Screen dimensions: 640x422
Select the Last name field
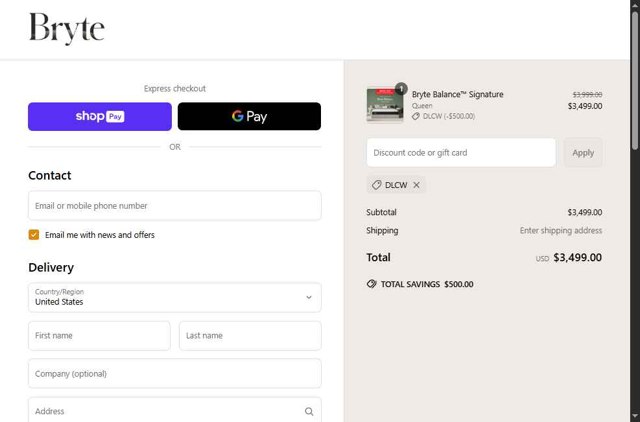(250, 335)
